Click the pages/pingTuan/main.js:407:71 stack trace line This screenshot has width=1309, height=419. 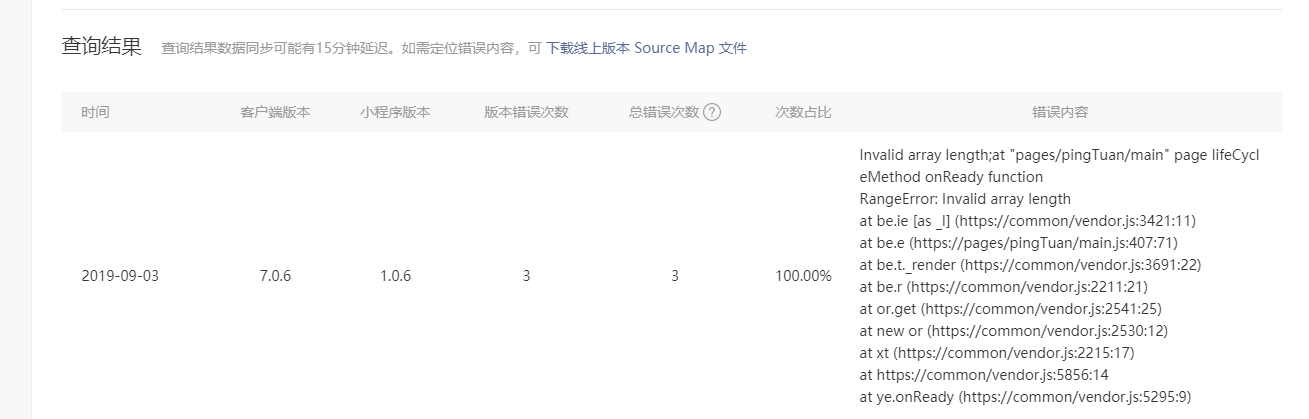click(x=1009, y=242)
